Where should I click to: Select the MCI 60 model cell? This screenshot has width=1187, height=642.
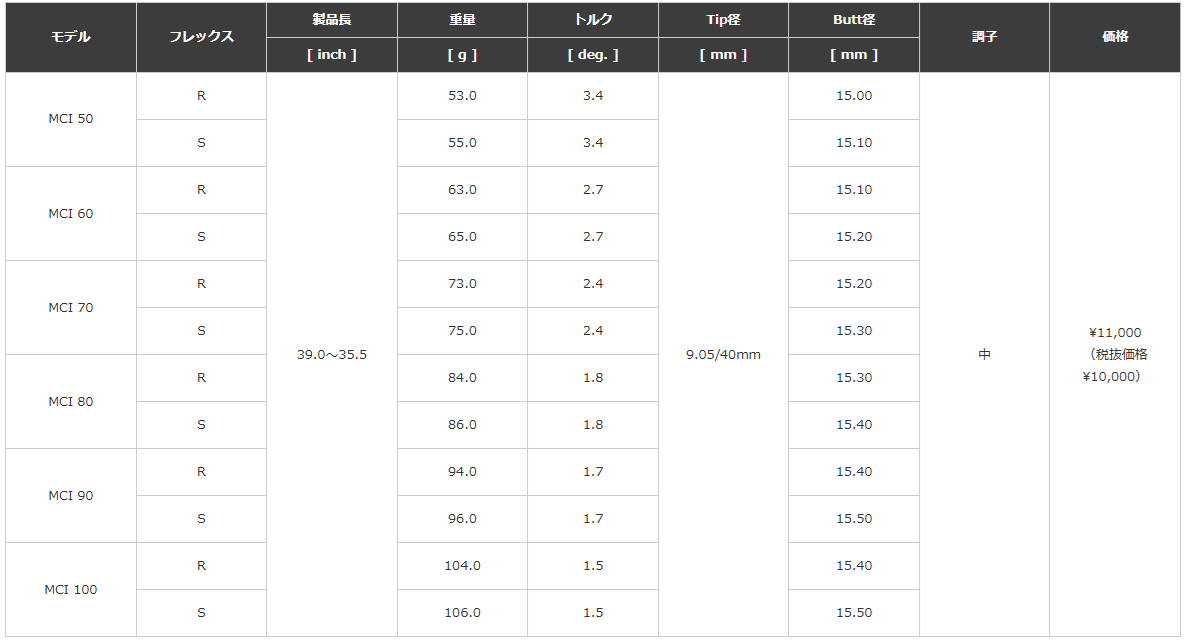pos(71,213)
